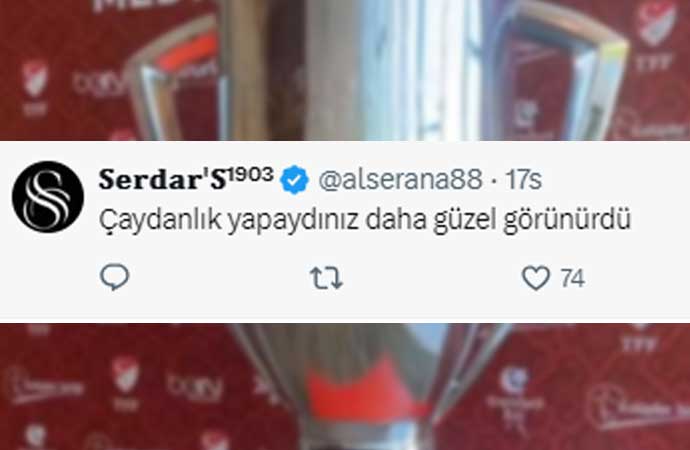This screenshot has height=450, width=690.
Task: Open the tweet via its 17s timestamp
Action: pos(523,179)
